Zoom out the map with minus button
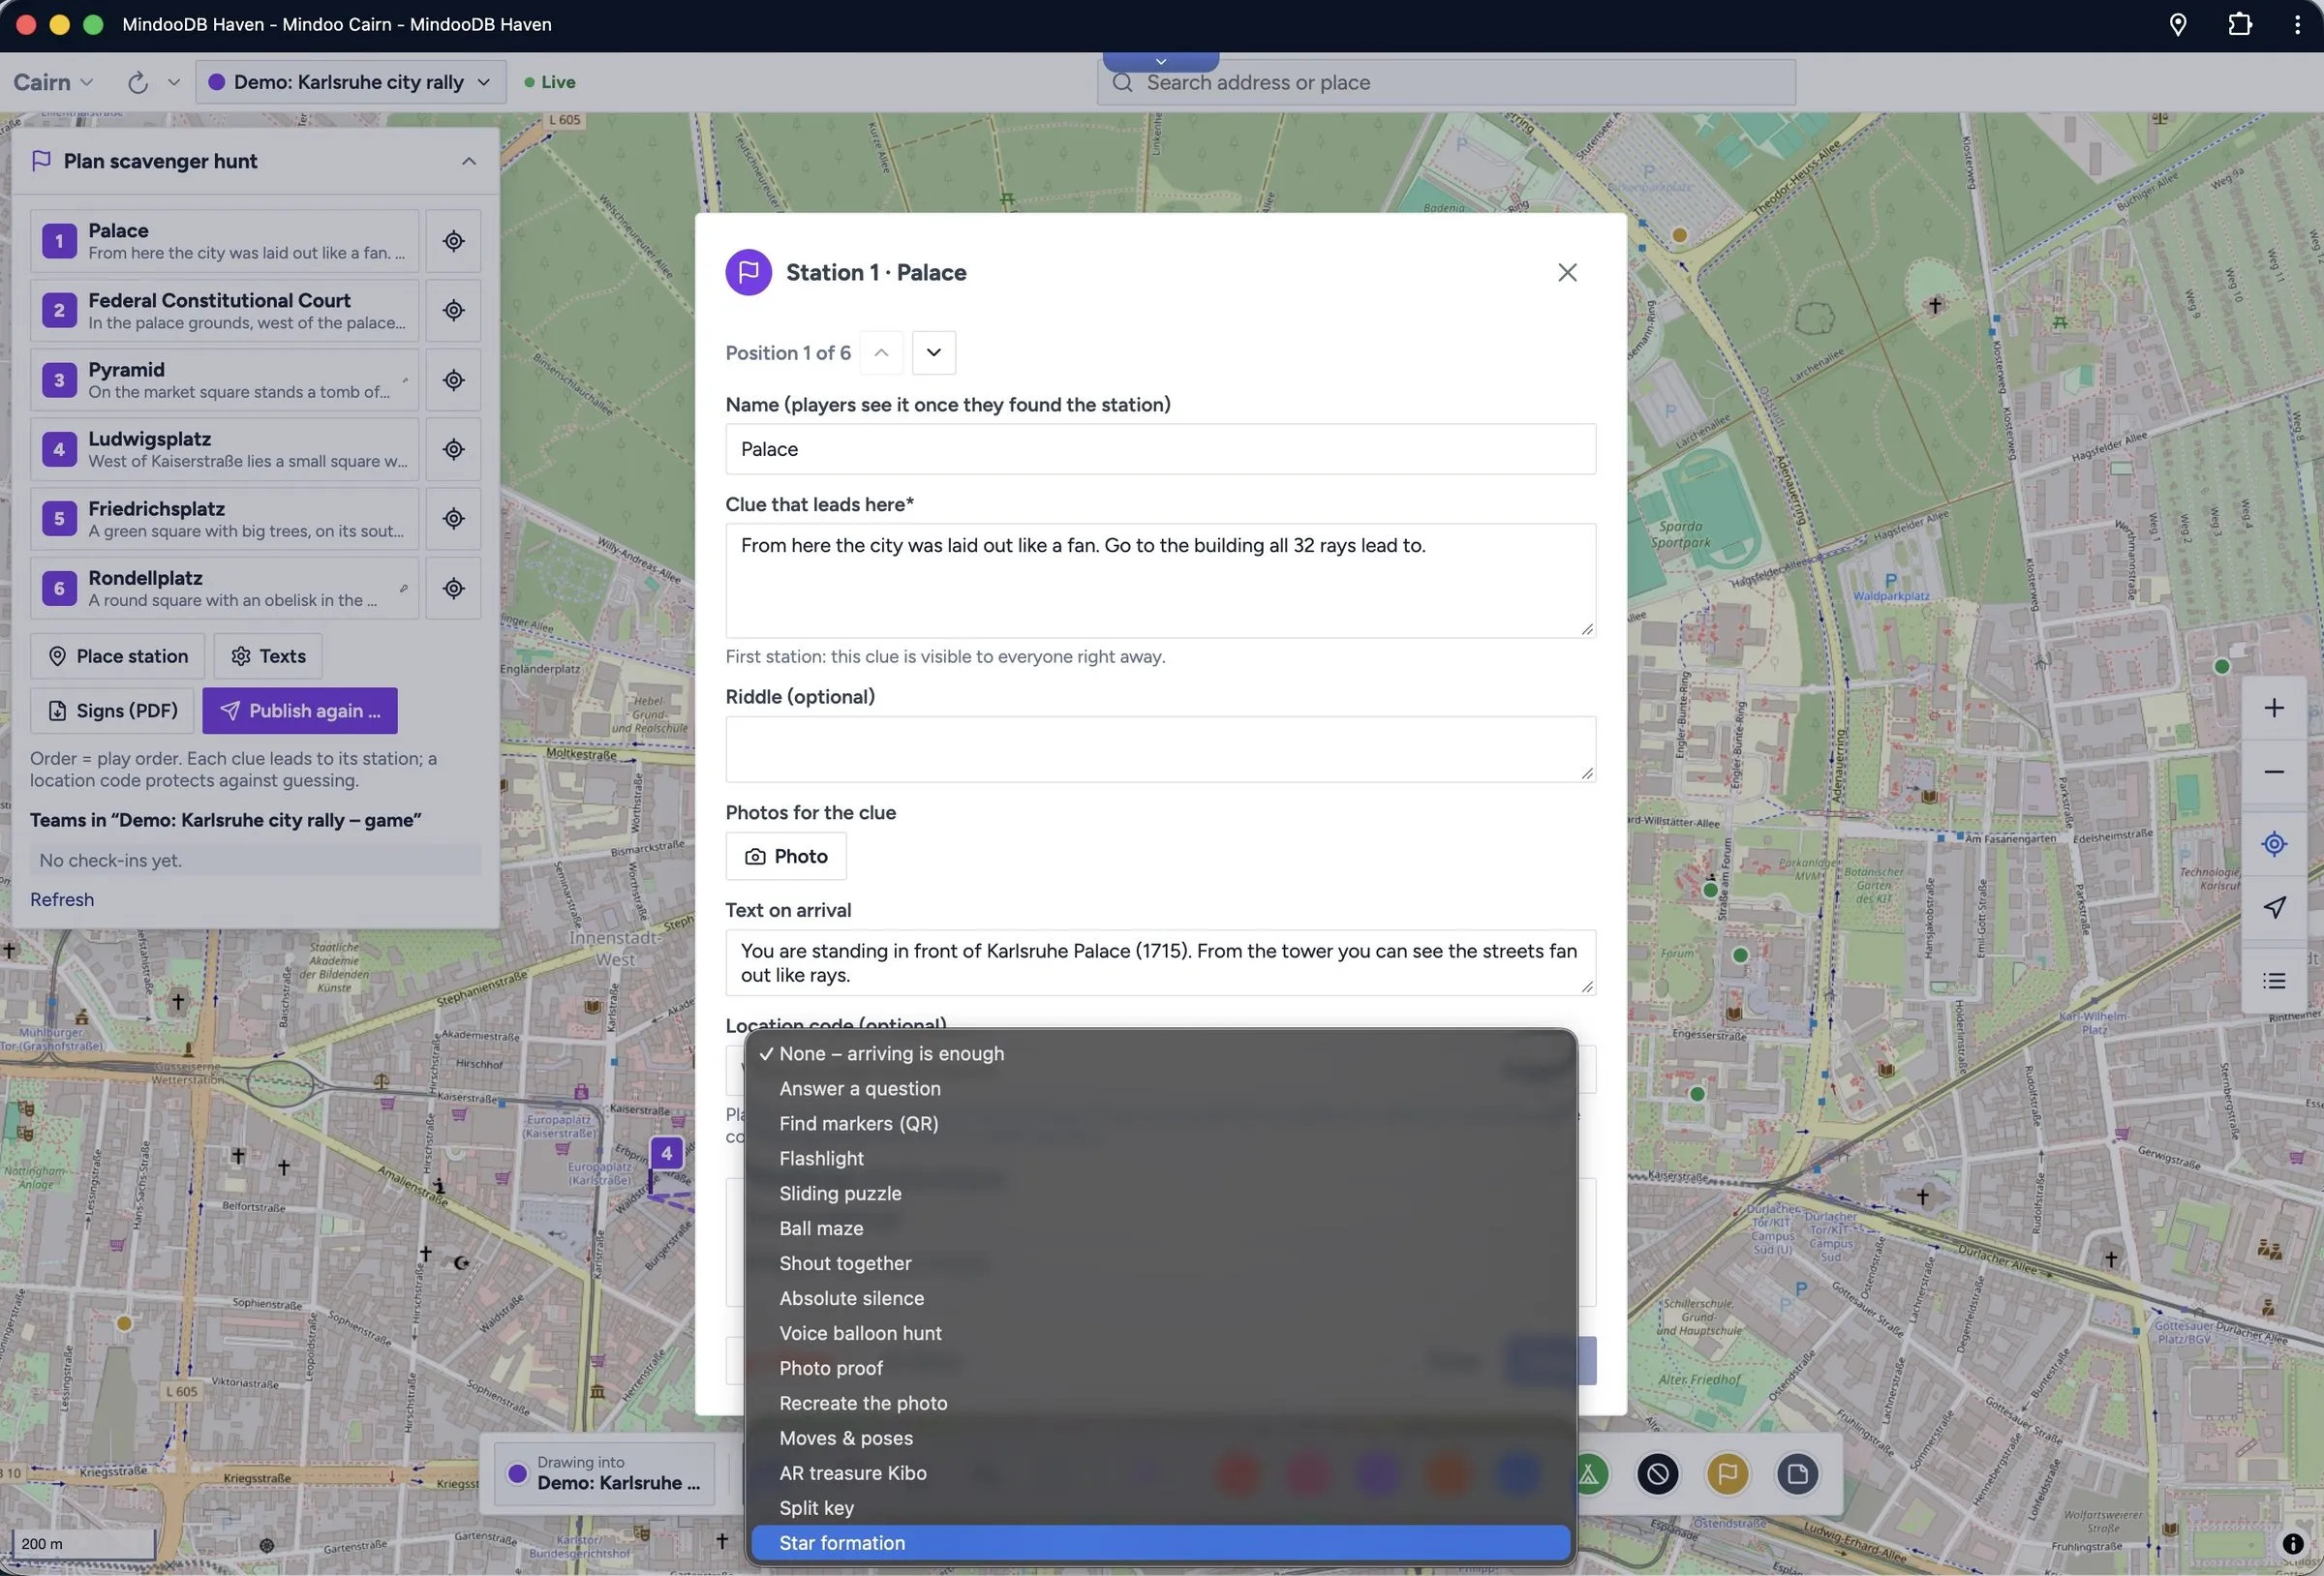Screen dimensions: 2324x1576 2274,772
